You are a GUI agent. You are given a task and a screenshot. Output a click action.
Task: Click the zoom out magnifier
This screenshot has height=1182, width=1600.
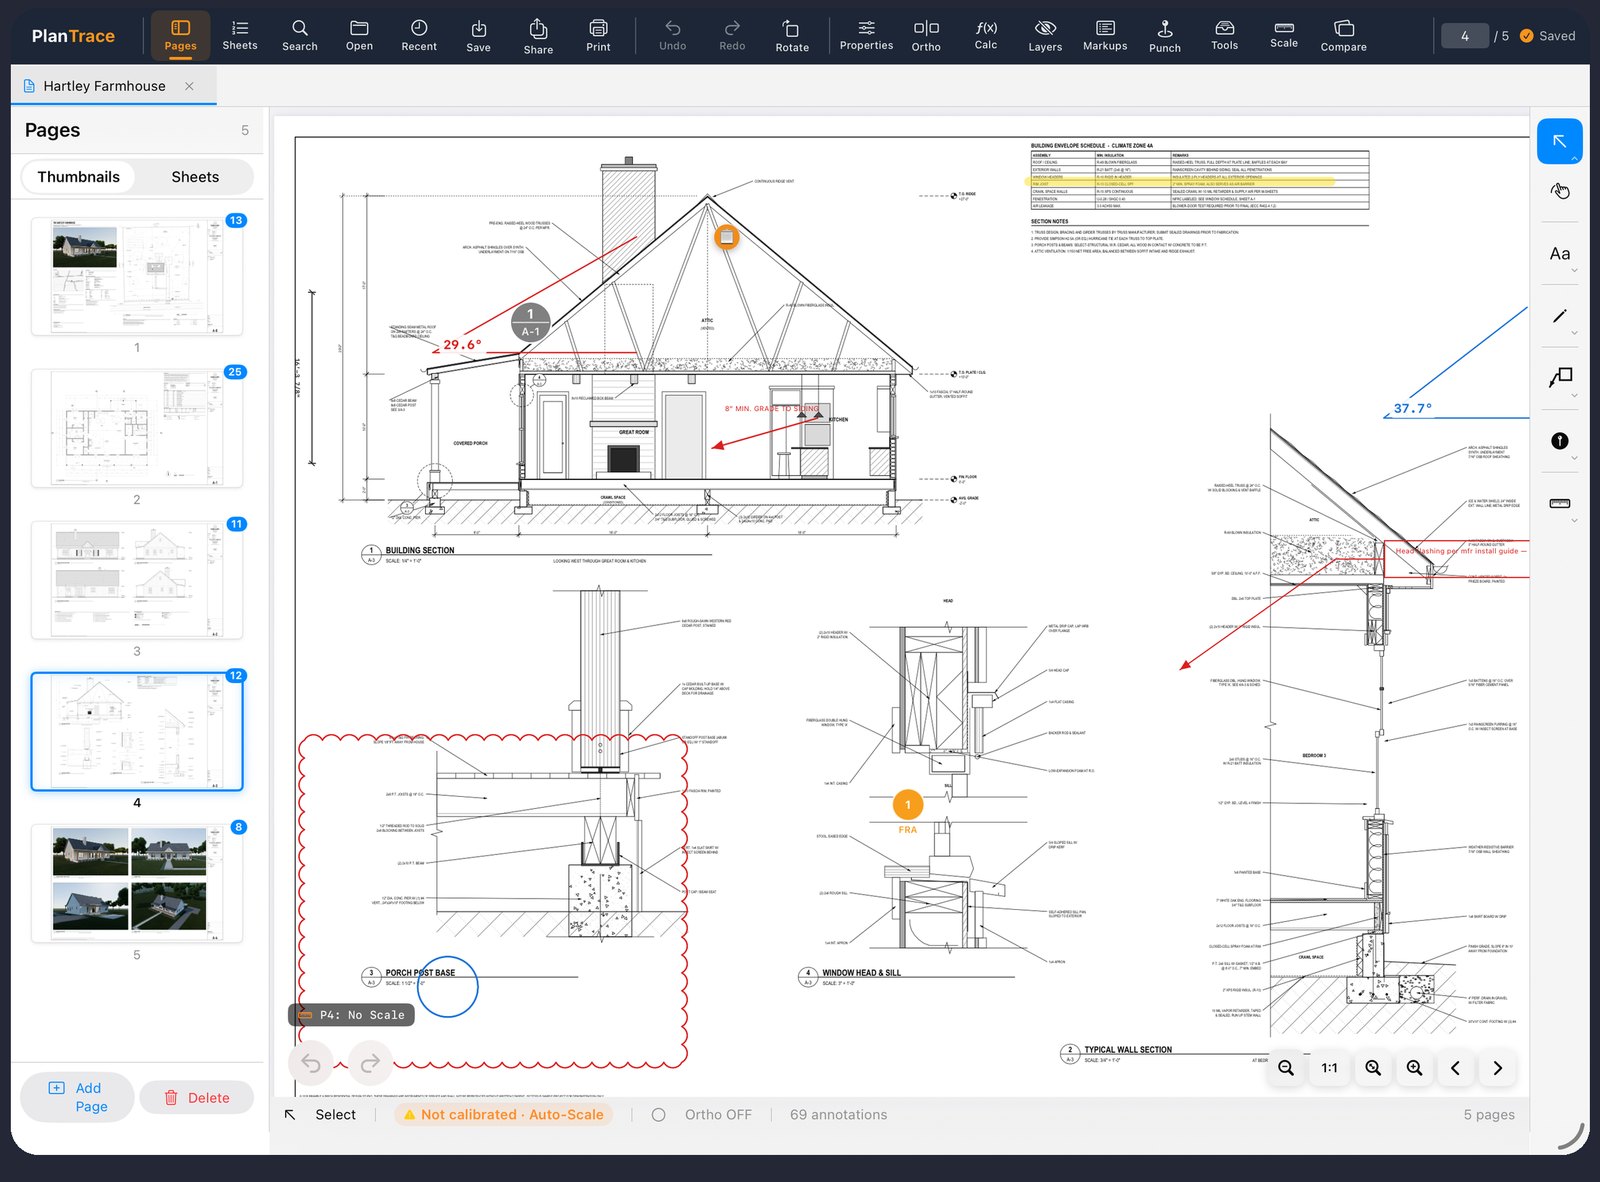1286,1068
